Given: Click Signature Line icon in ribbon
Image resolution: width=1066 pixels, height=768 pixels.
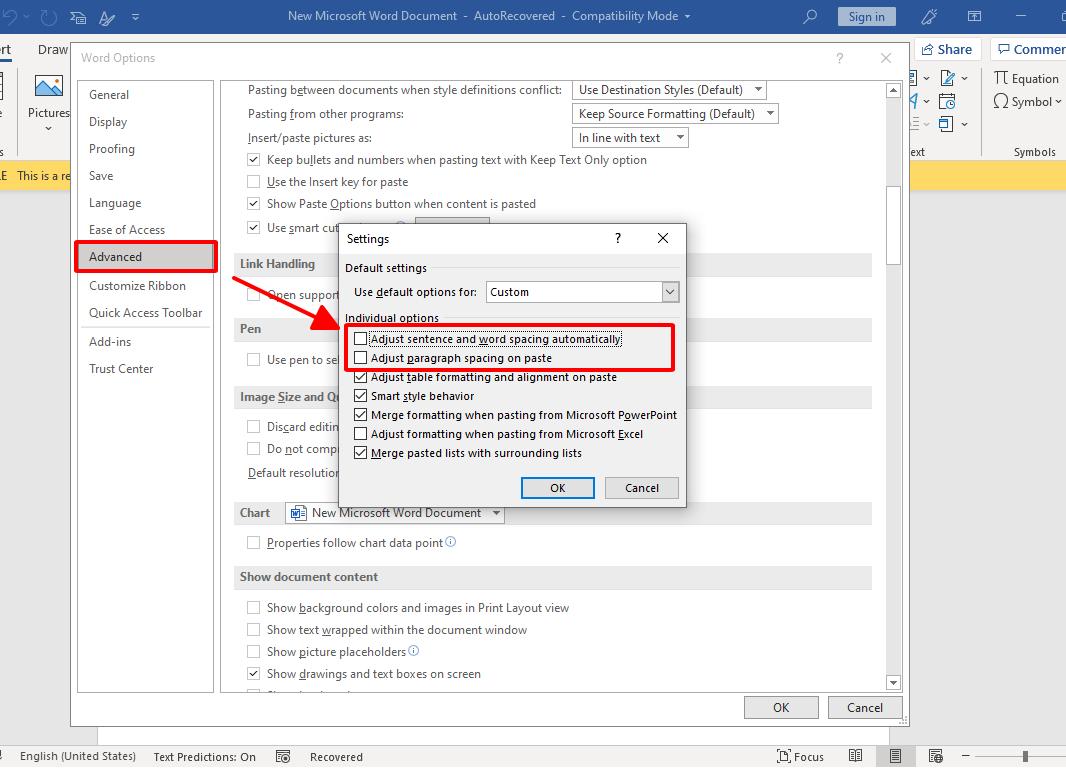Looking at the screenshot, I should coord(948,78).
